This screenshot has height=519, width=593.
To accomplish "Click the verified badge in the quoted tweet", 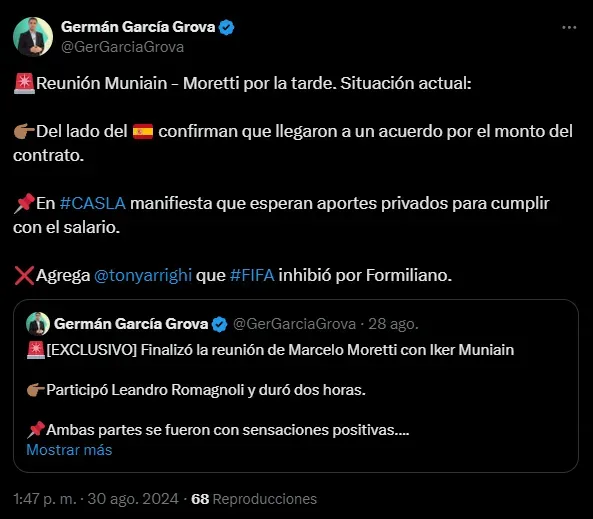I will pos(220,324).
